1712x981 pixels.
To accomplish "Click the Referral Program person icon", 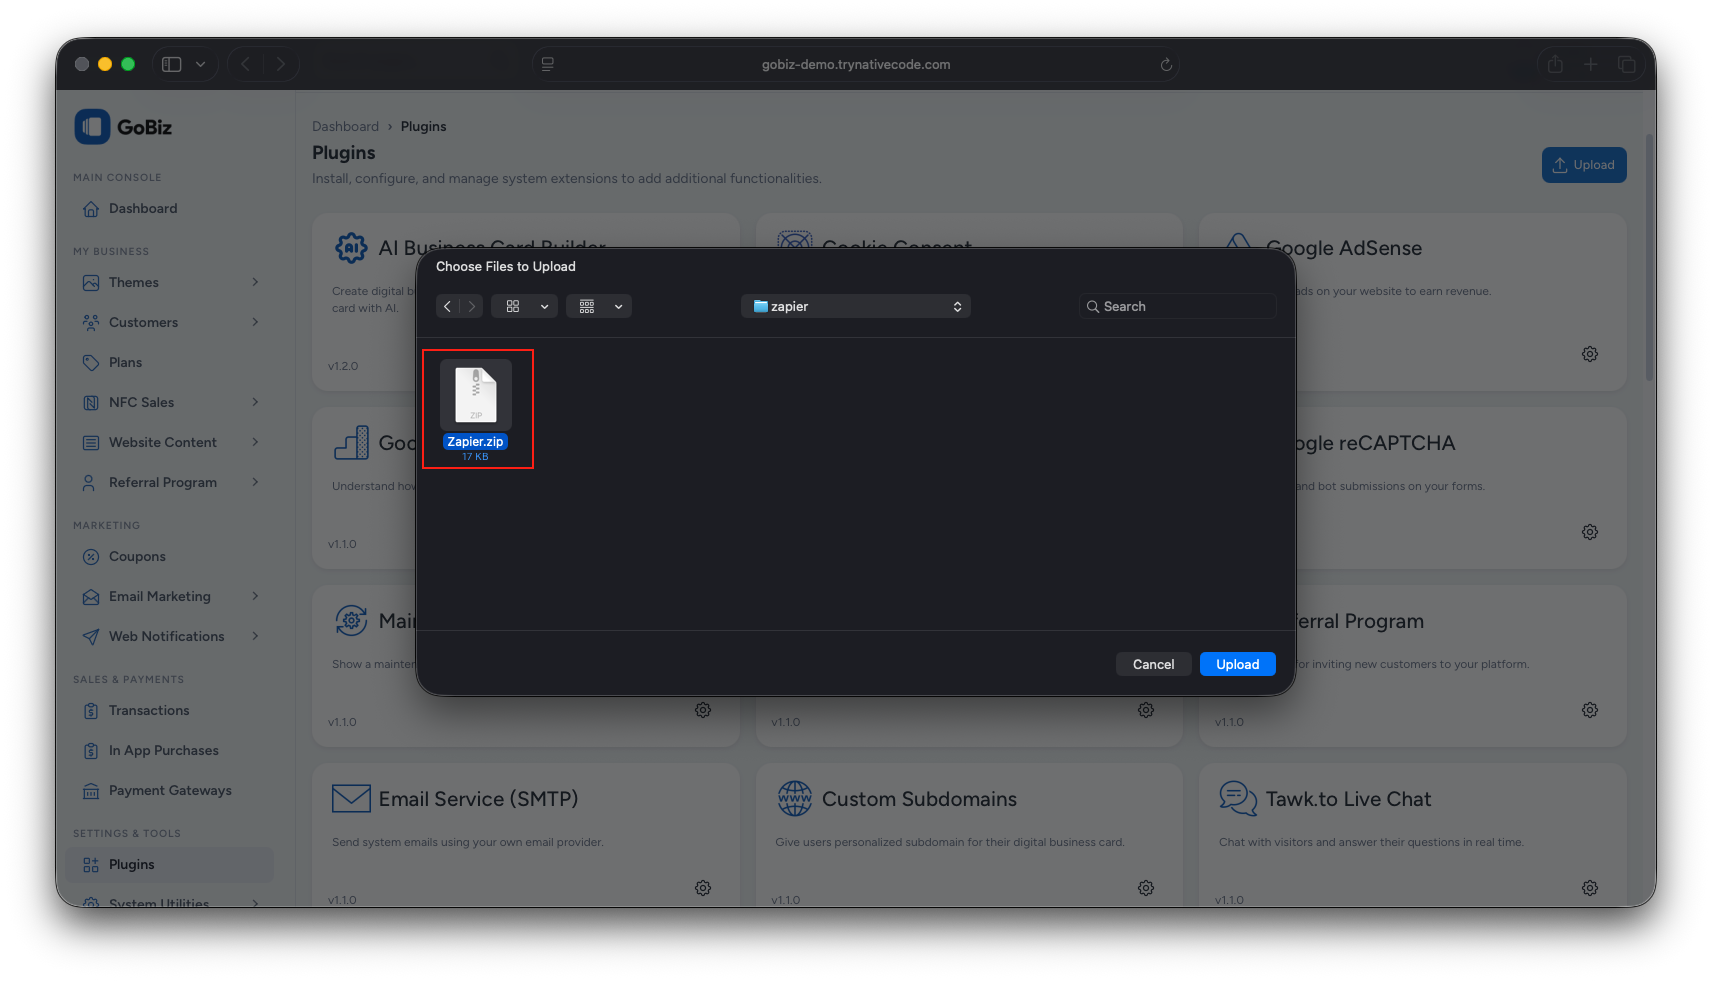I will pyautogui.click(x=91, y=482).
